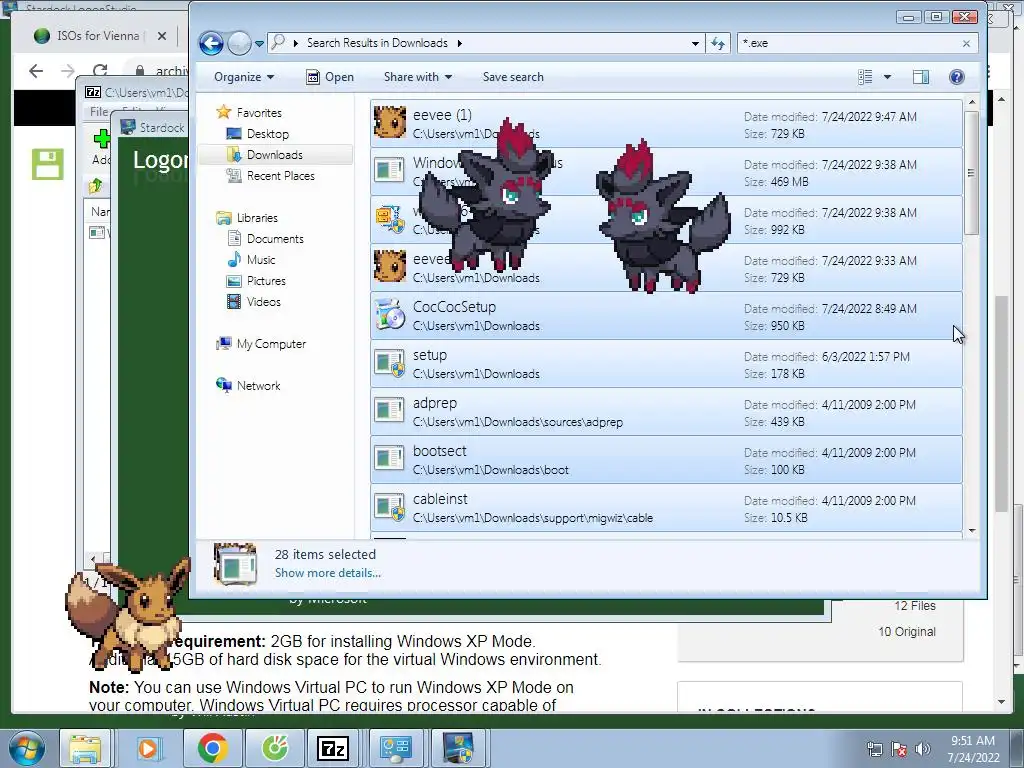1024x768 pixels.
Task: Click the results list scroll up arrow
Action: (972, 102)
